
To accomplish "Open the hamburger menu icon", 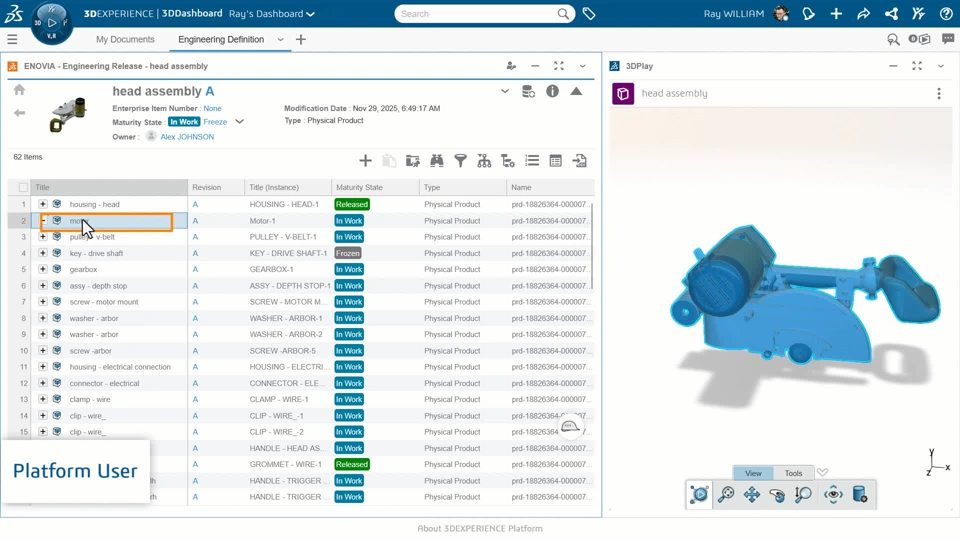I will [x=12, y=39].
